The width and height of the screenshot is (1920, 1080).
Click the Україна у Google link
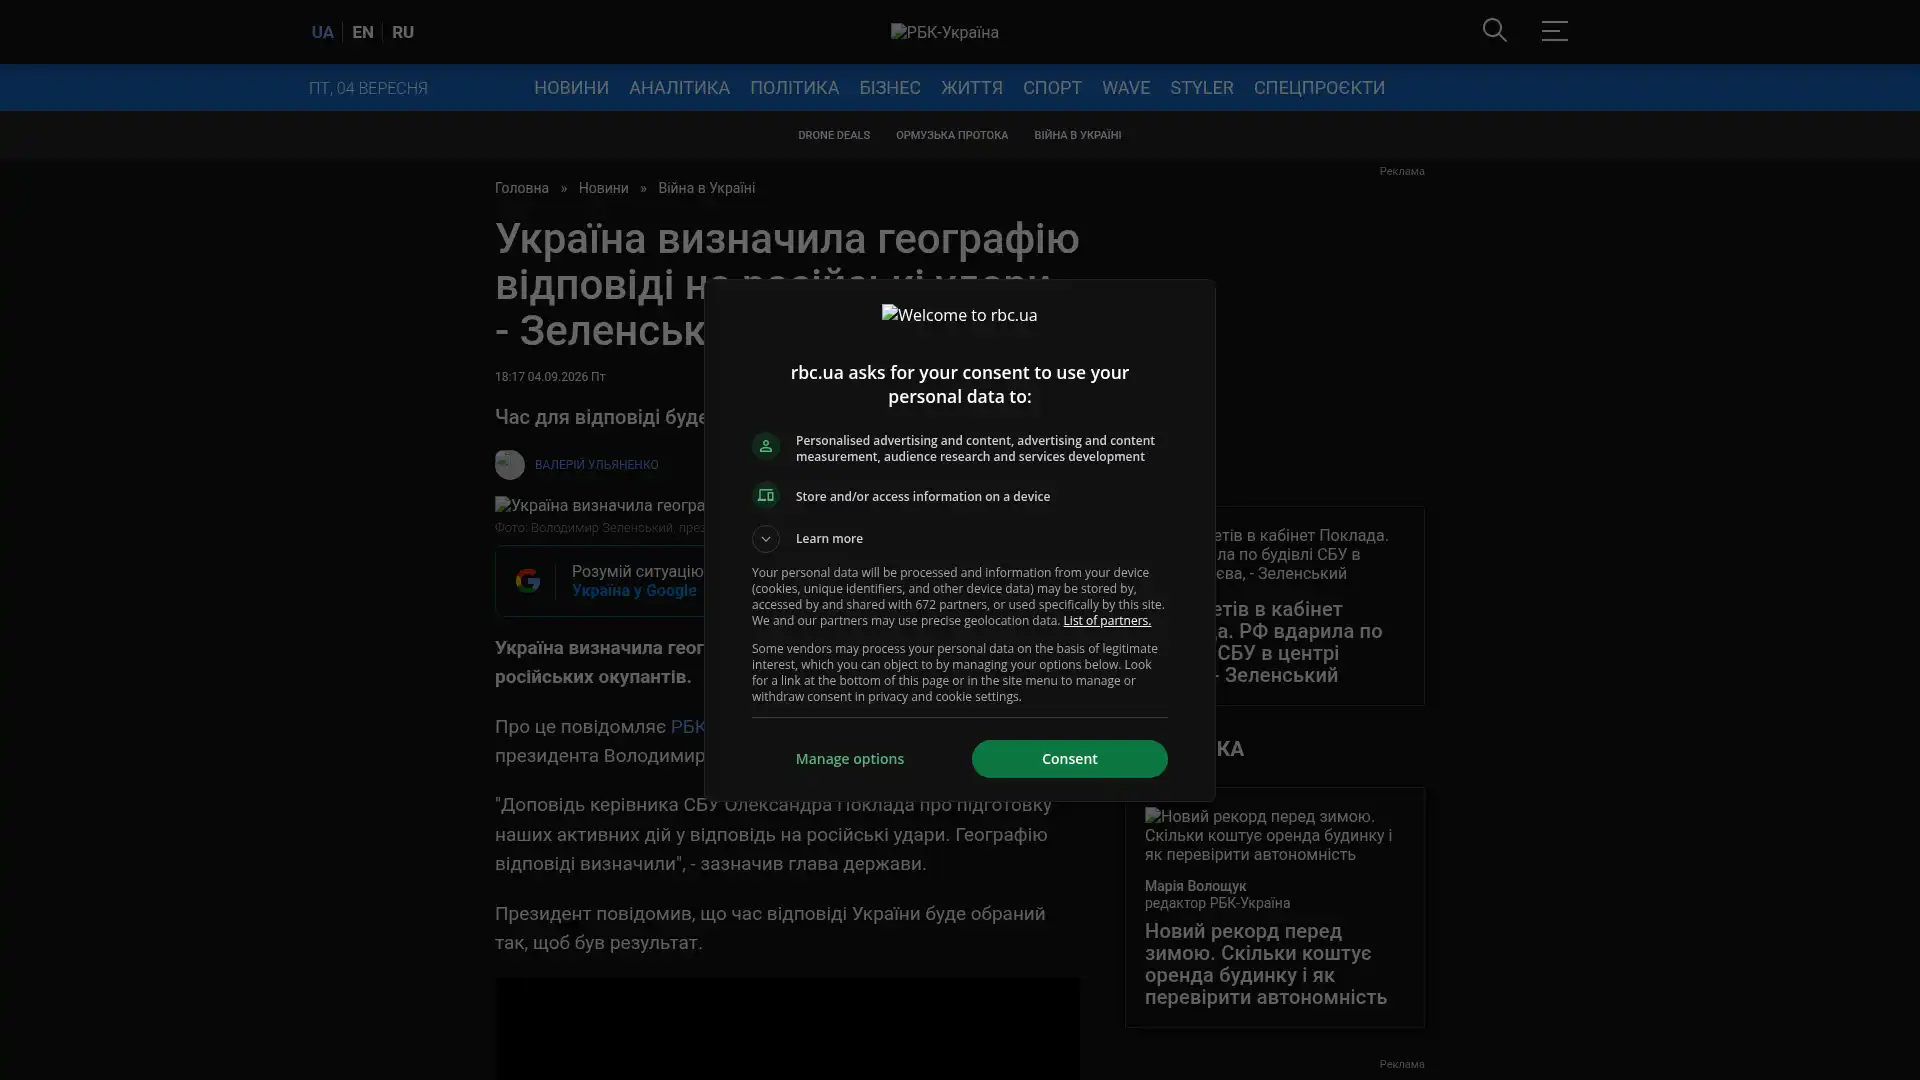(x=634, y=591)
